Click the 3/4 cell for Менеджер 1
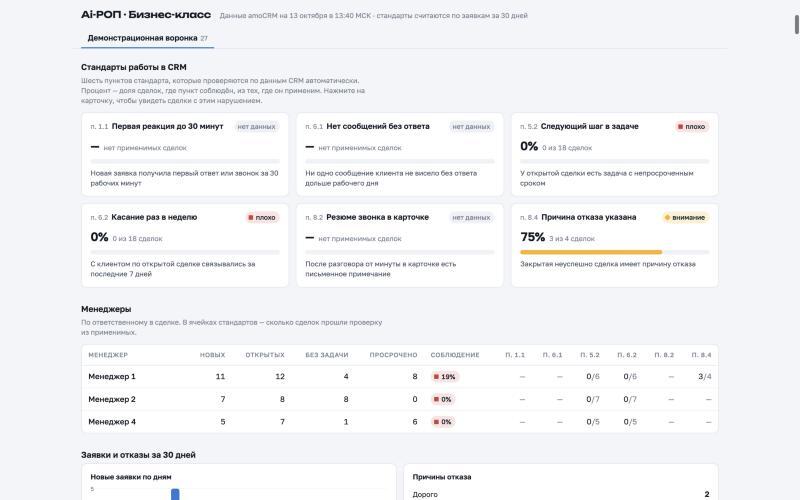Image resolution: width=800 pixels, height=500 pixels. click(x=705, y=377)
